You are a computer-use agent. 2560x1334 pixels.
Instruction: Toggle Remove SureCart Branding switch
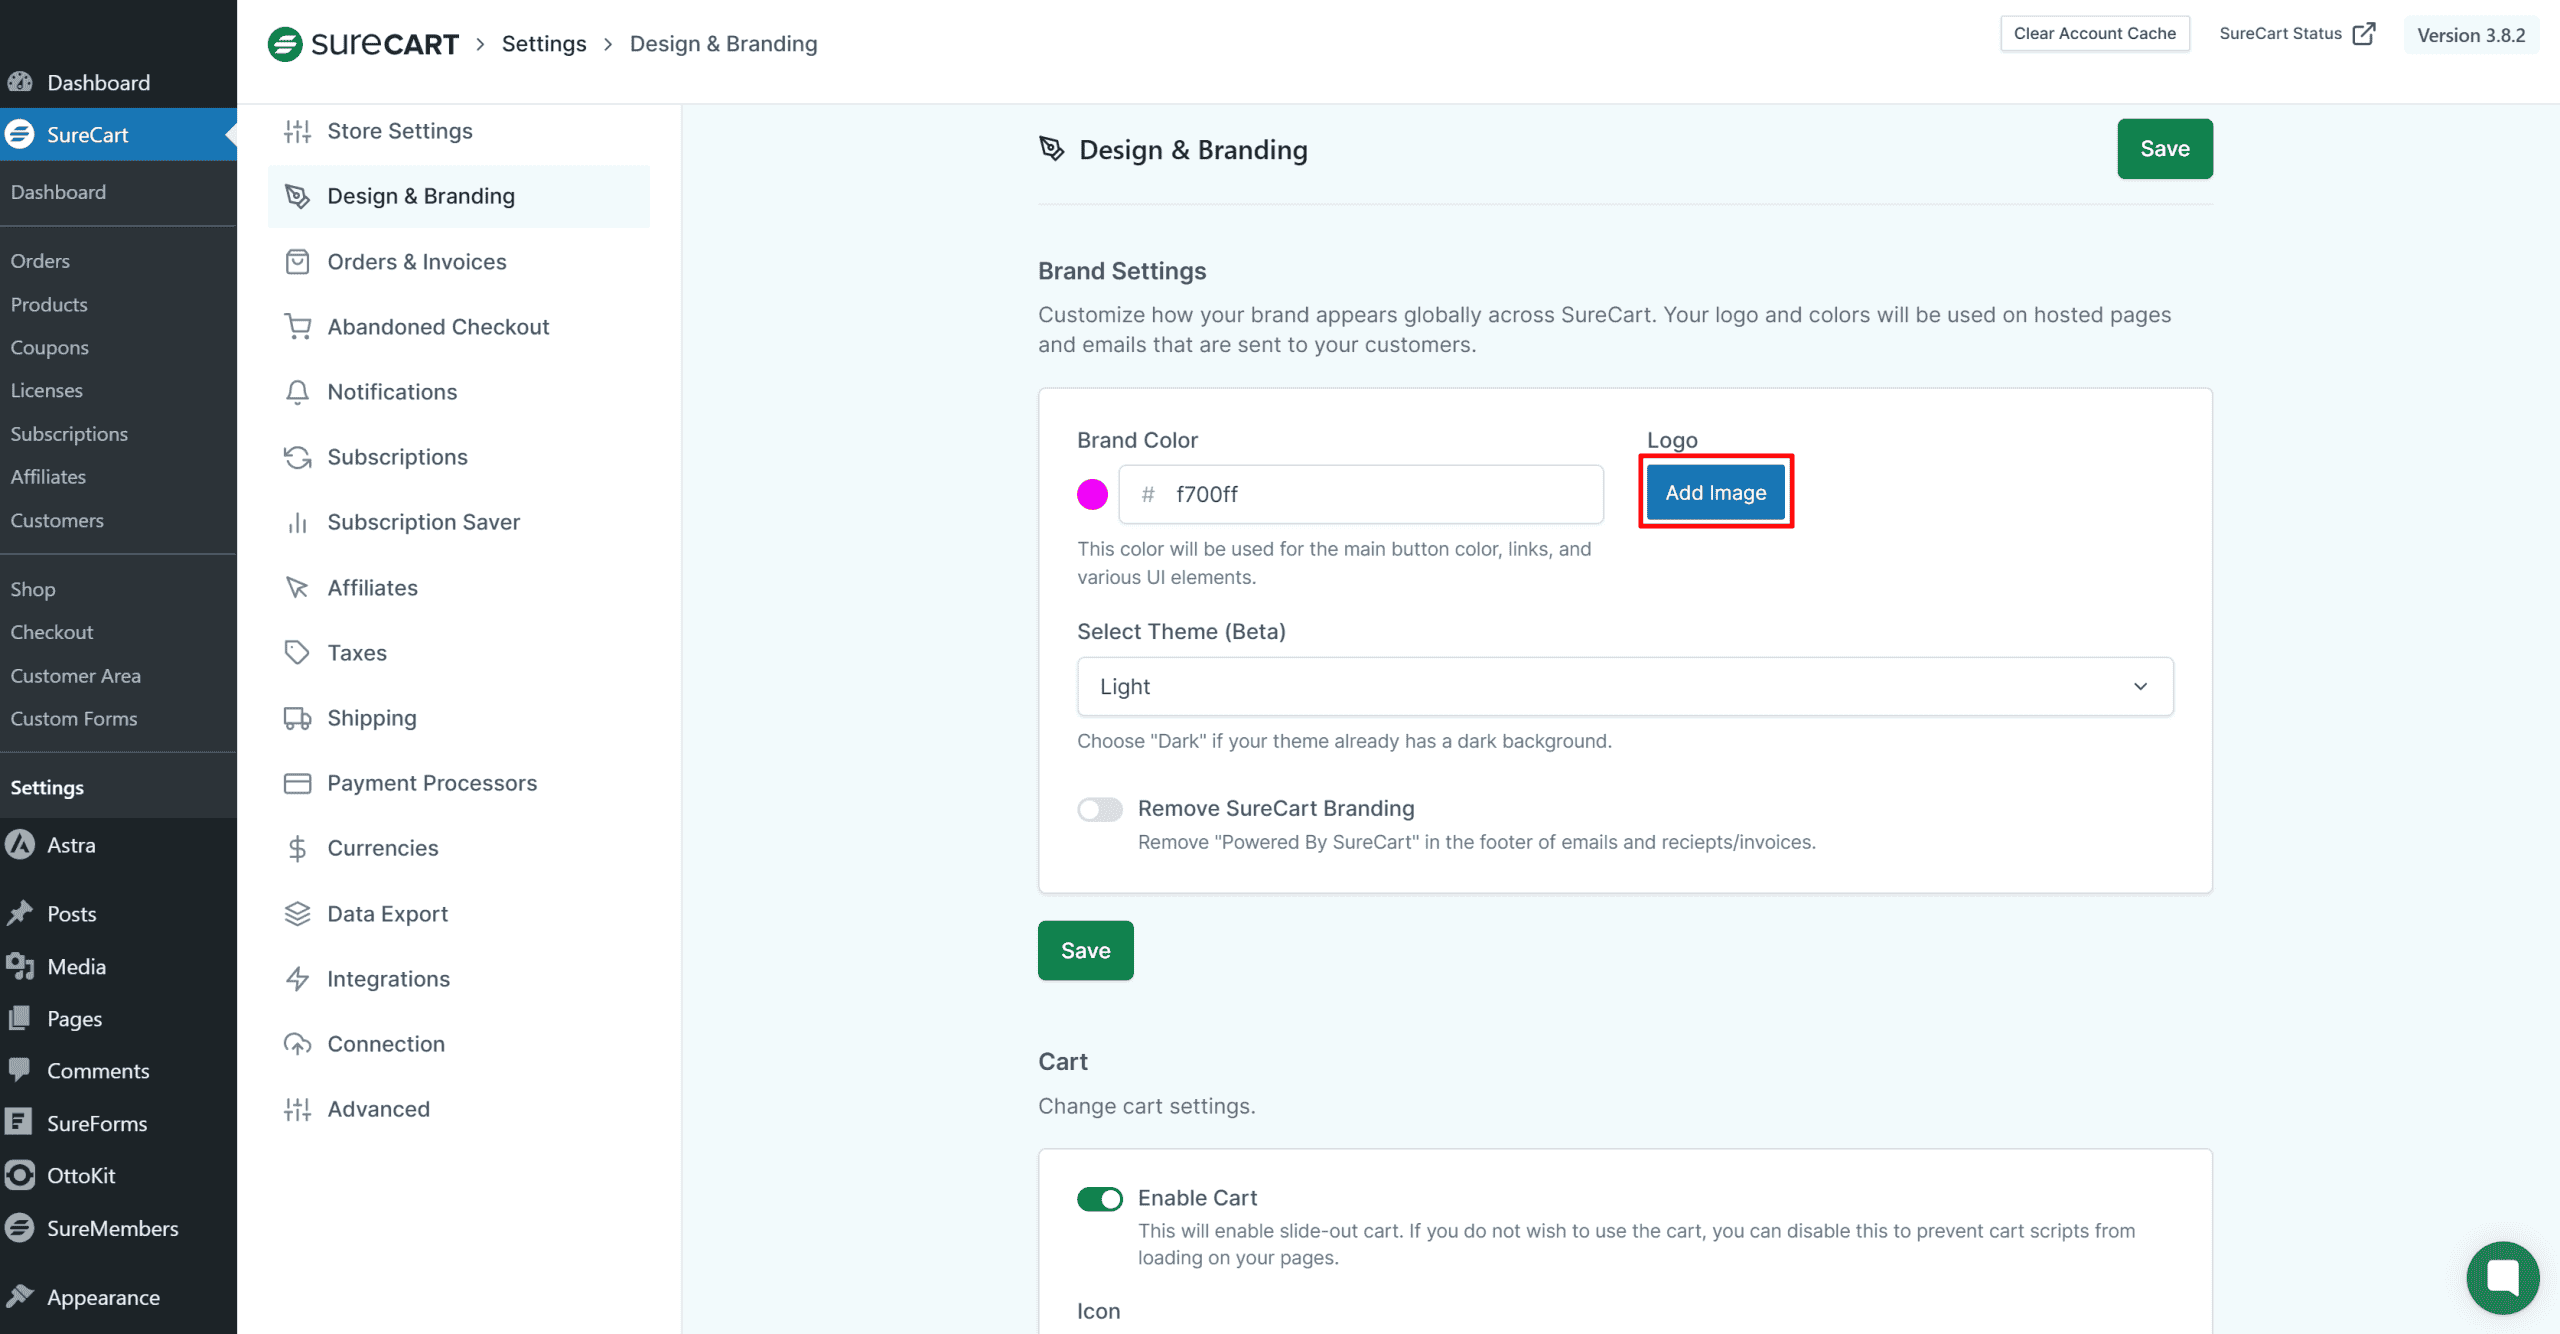(x=1099, y=809)
